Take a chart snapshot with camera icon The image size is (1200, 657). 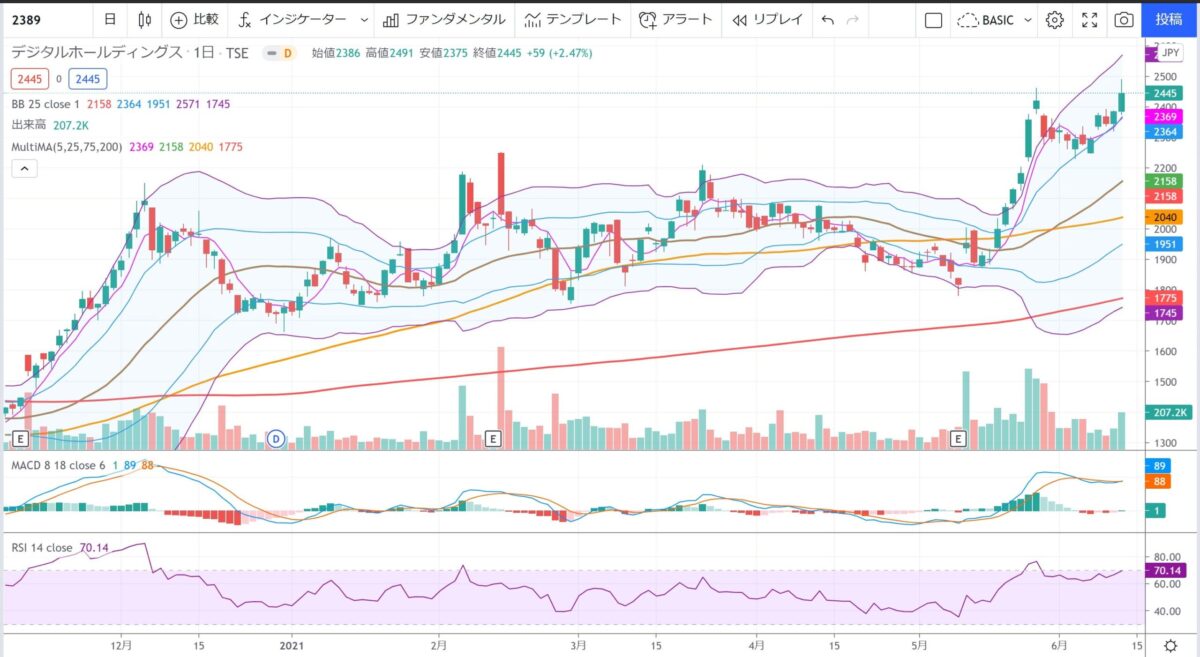(1125, 19)
